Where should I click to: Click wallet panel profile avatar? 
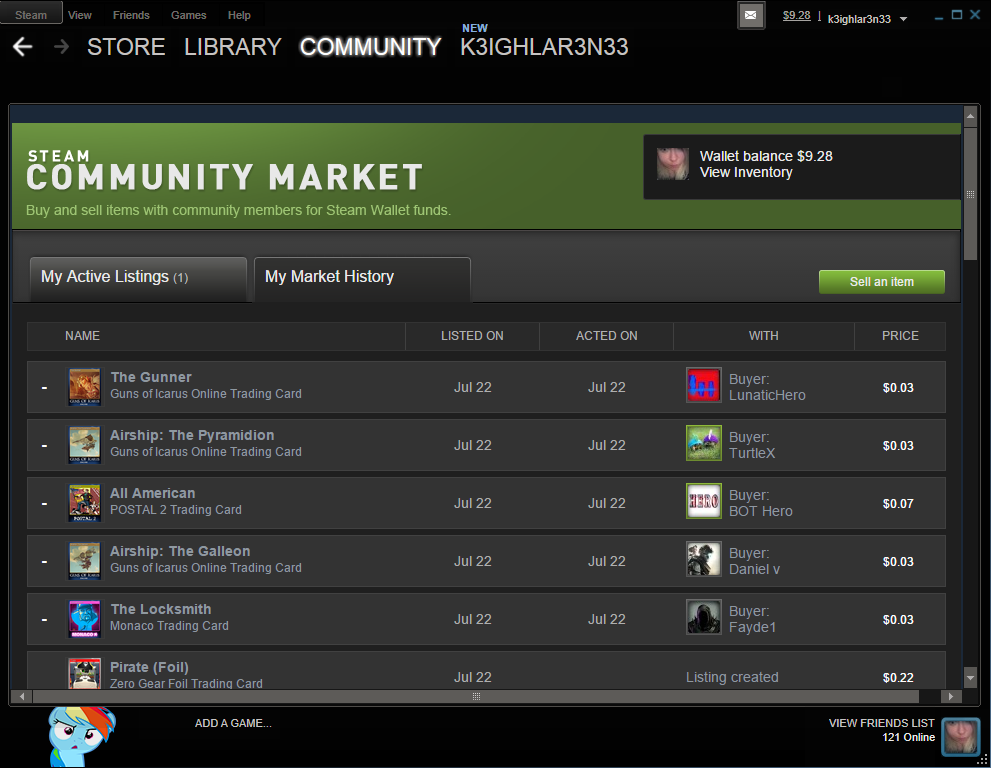pyautogui.click(x=673, y=164)
